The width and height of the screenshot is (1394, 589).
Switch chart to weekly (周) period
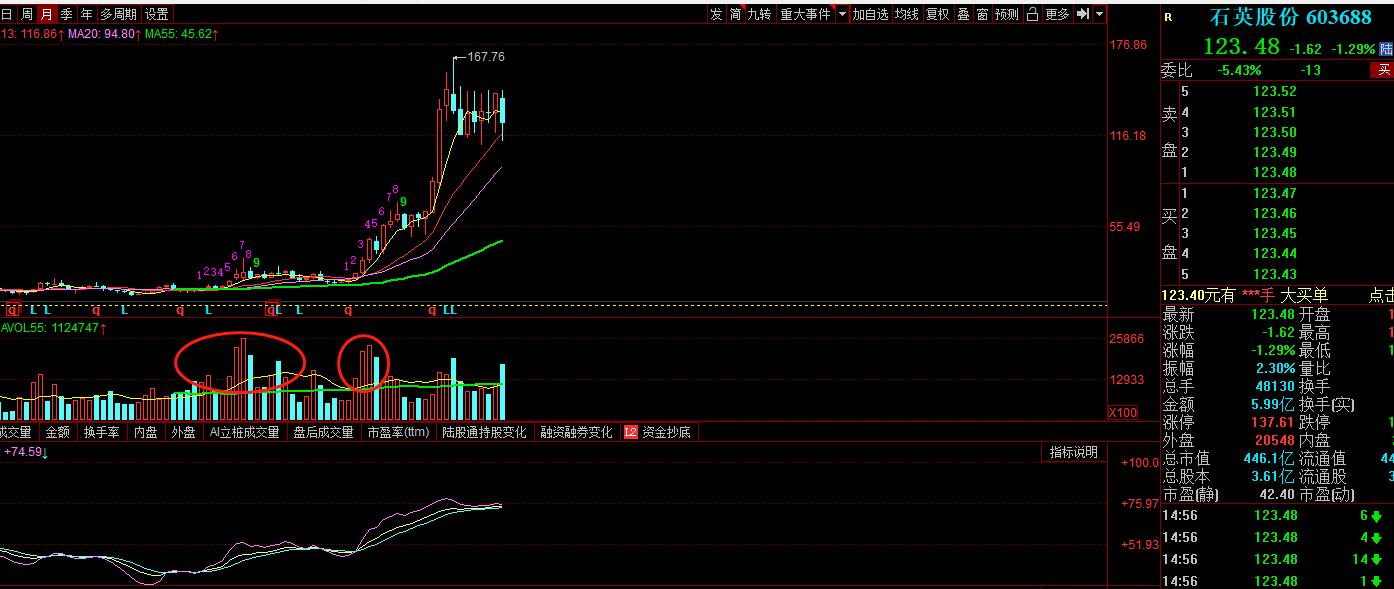pos(27,14)
